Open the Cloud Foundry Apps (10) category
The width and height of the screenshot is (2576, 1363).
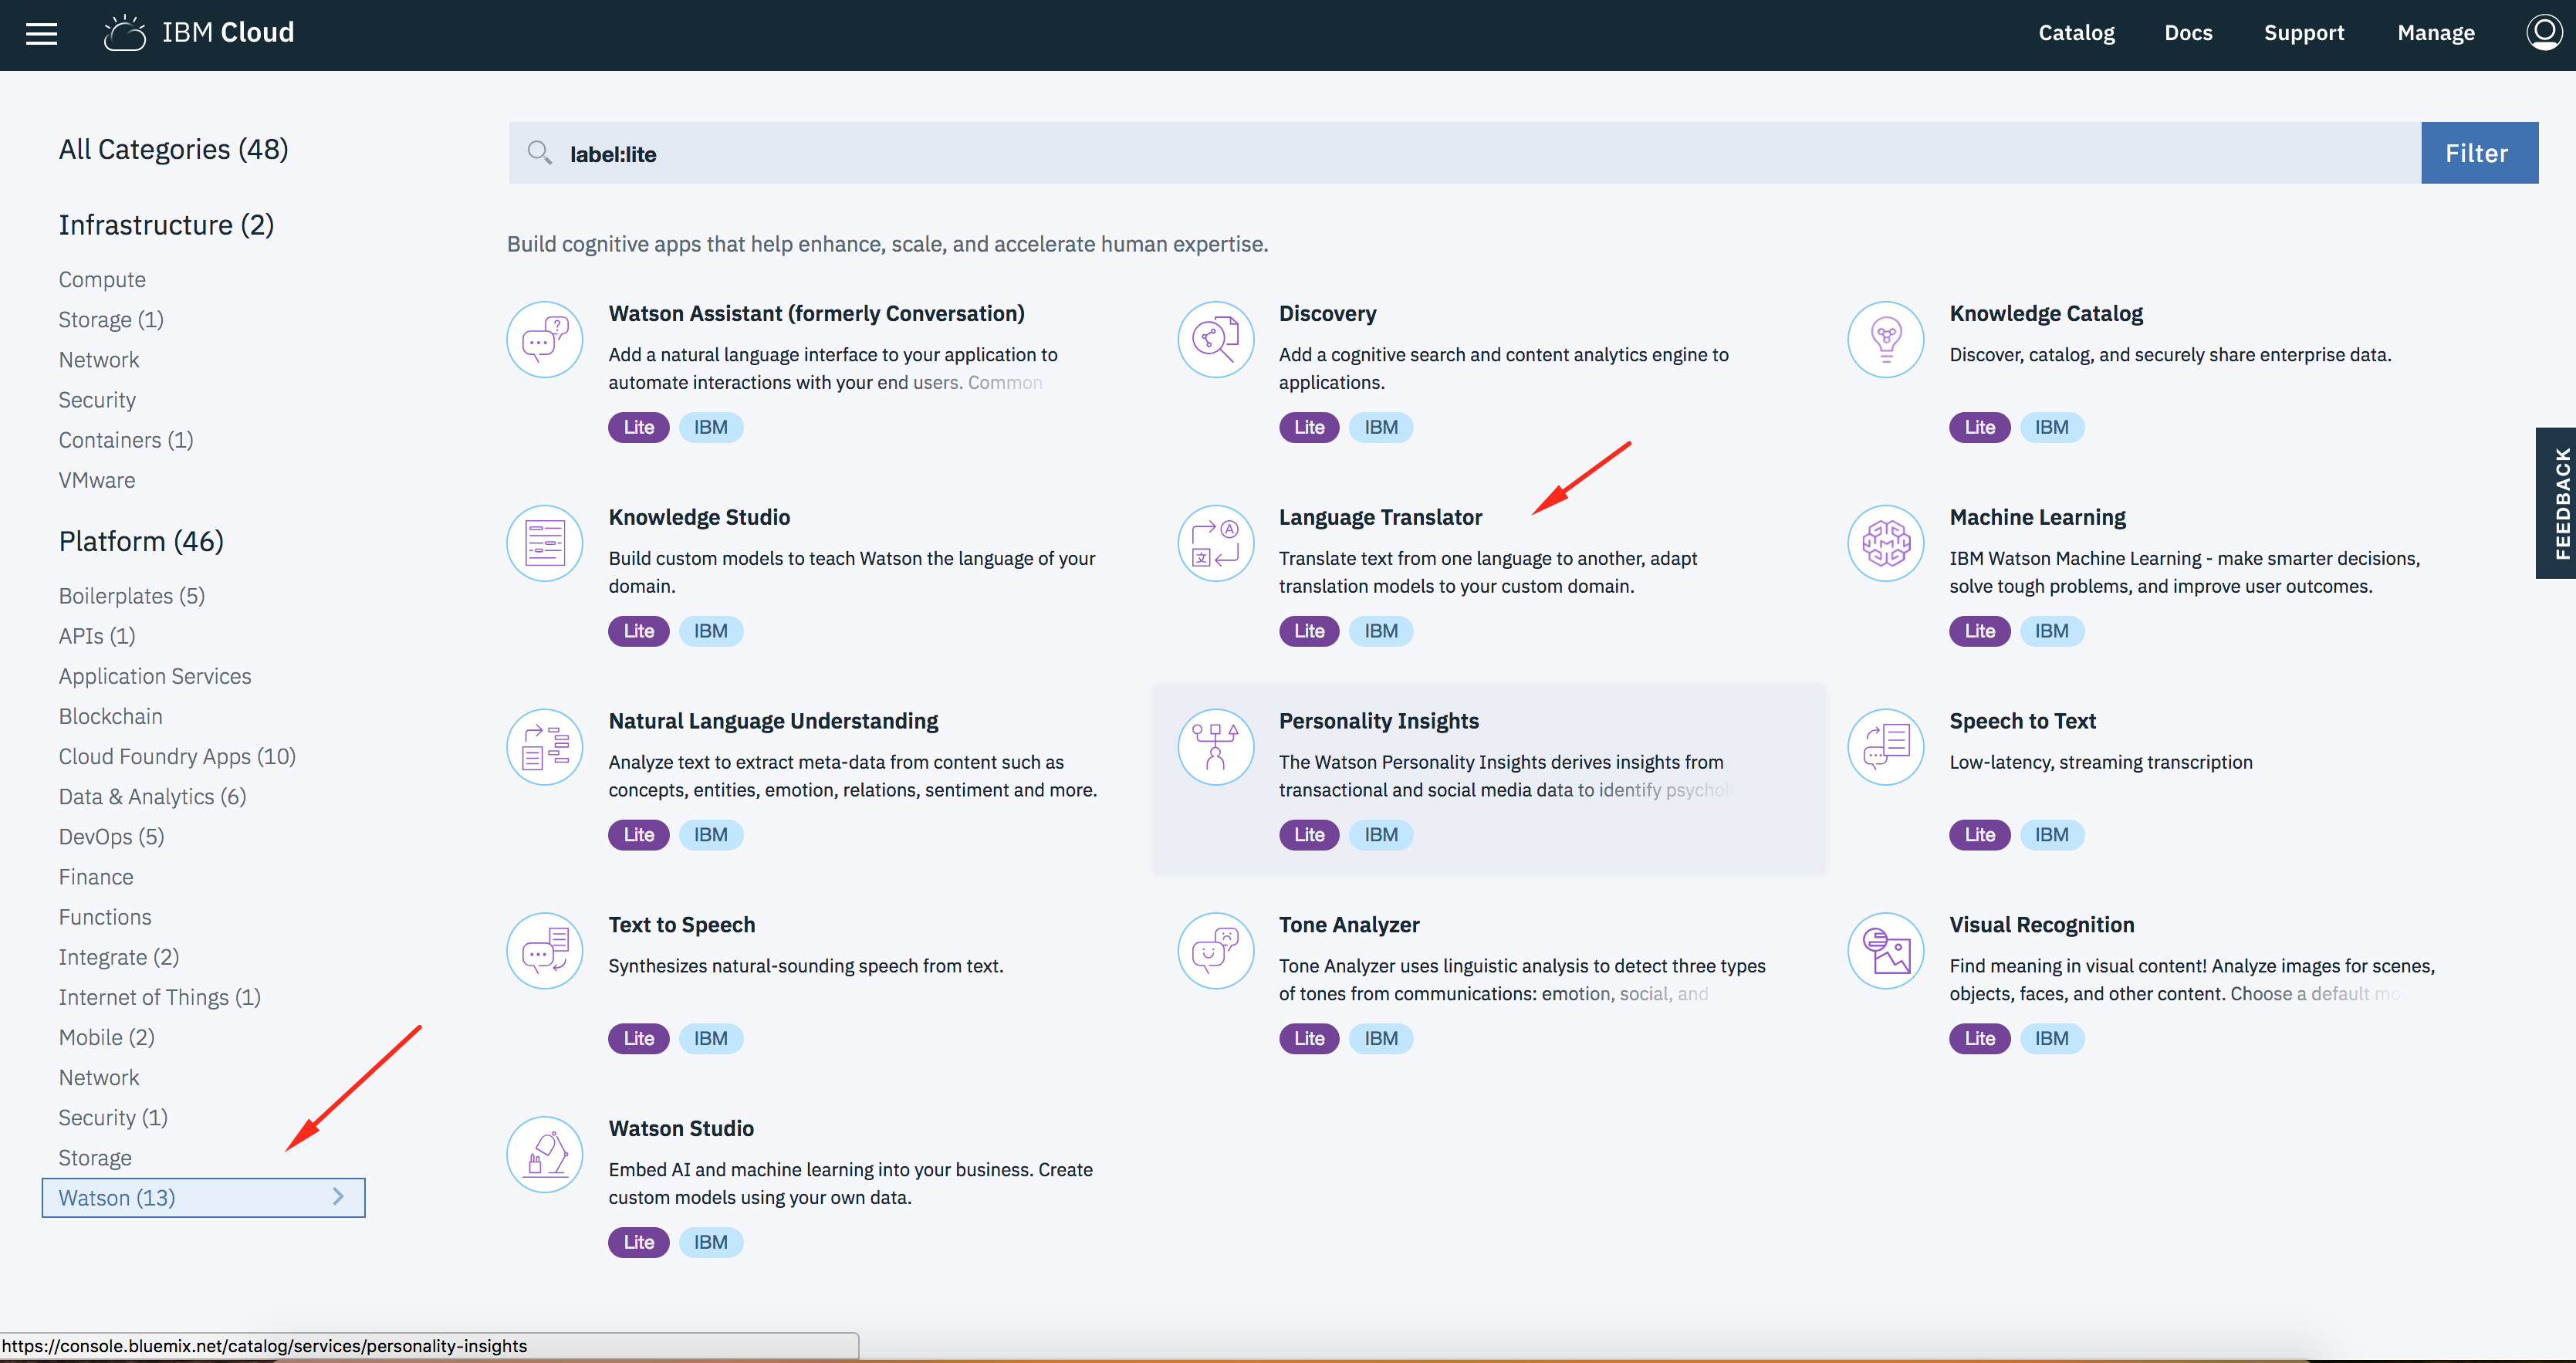click(x=177, y=756)
